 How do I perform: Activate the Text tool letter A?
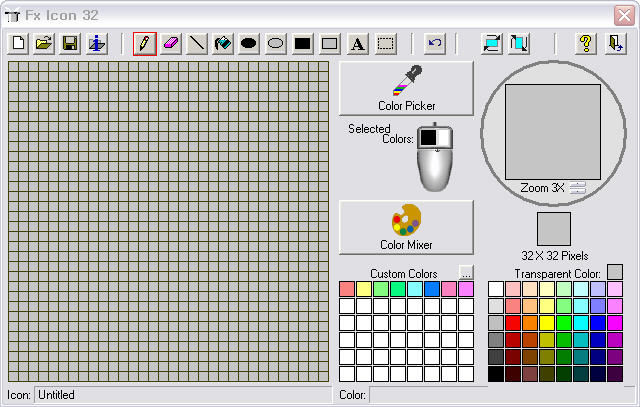pyautogui.click(x=358, y=43)
